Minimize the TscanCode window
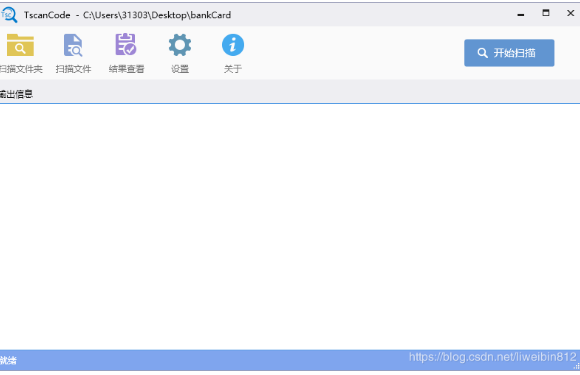 pyautogui.click(x=520, y=15)
